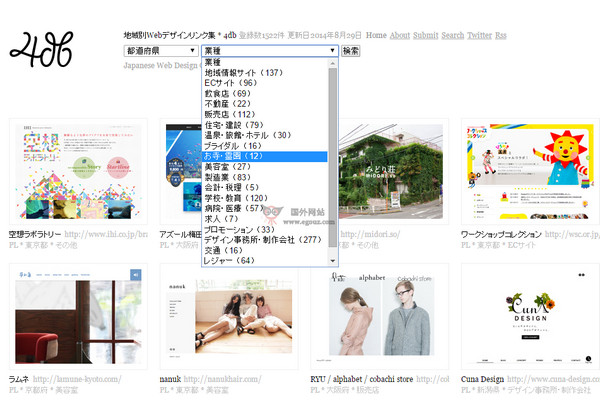Screen dimensions: 600x408
Task: Select 地域情報サイト (137) option
Action: pyautogui.click(x=264, y=72)
